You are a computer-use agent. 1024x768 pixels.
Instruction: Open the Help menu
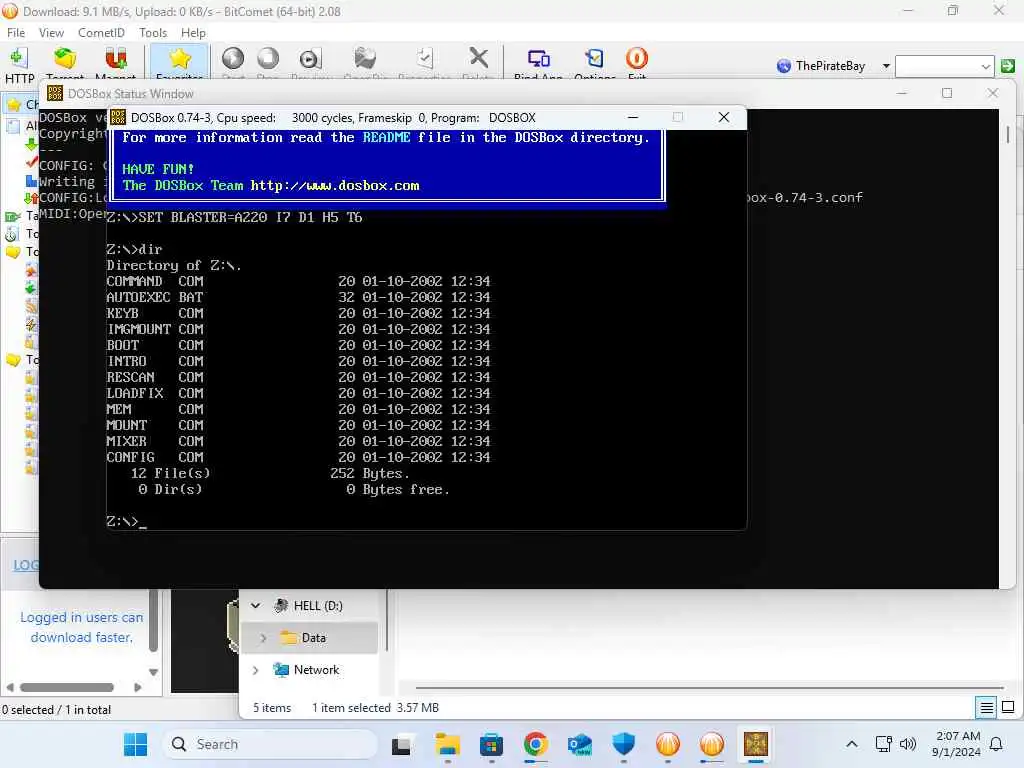(x=193, y=33)
